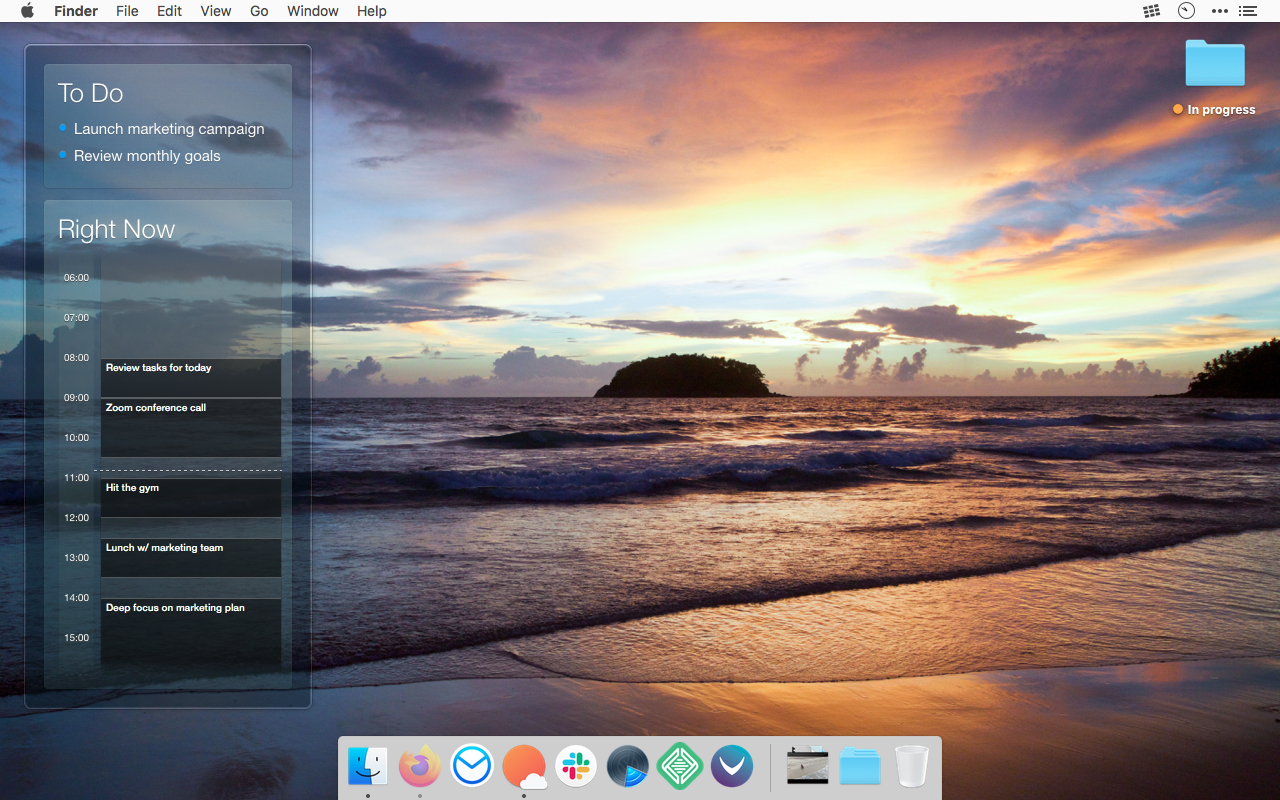
Task: Open Finder from the Dock
Action: pyautogui.click(x=368, y=767)
